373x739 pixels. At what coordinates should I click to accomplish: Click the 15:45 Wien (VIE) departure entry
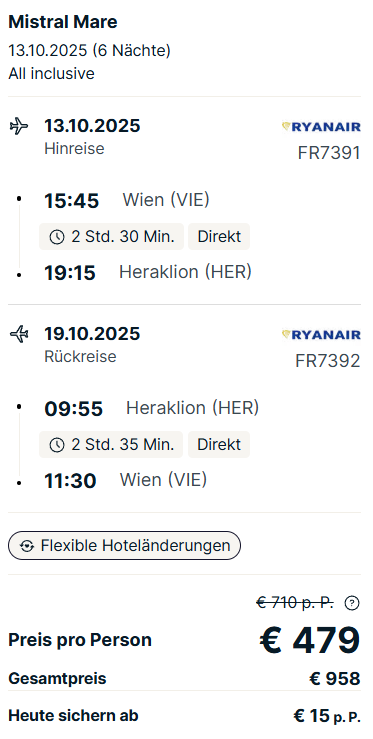coord(127,200)
